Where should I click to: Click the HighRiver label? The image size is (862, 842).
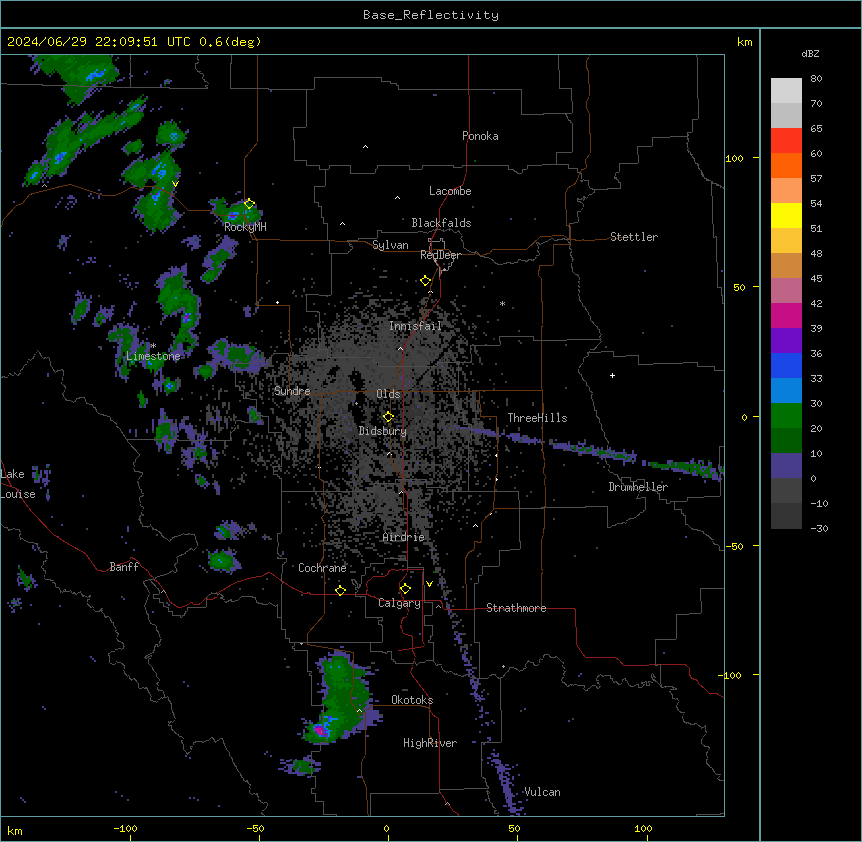coord(430,743)
